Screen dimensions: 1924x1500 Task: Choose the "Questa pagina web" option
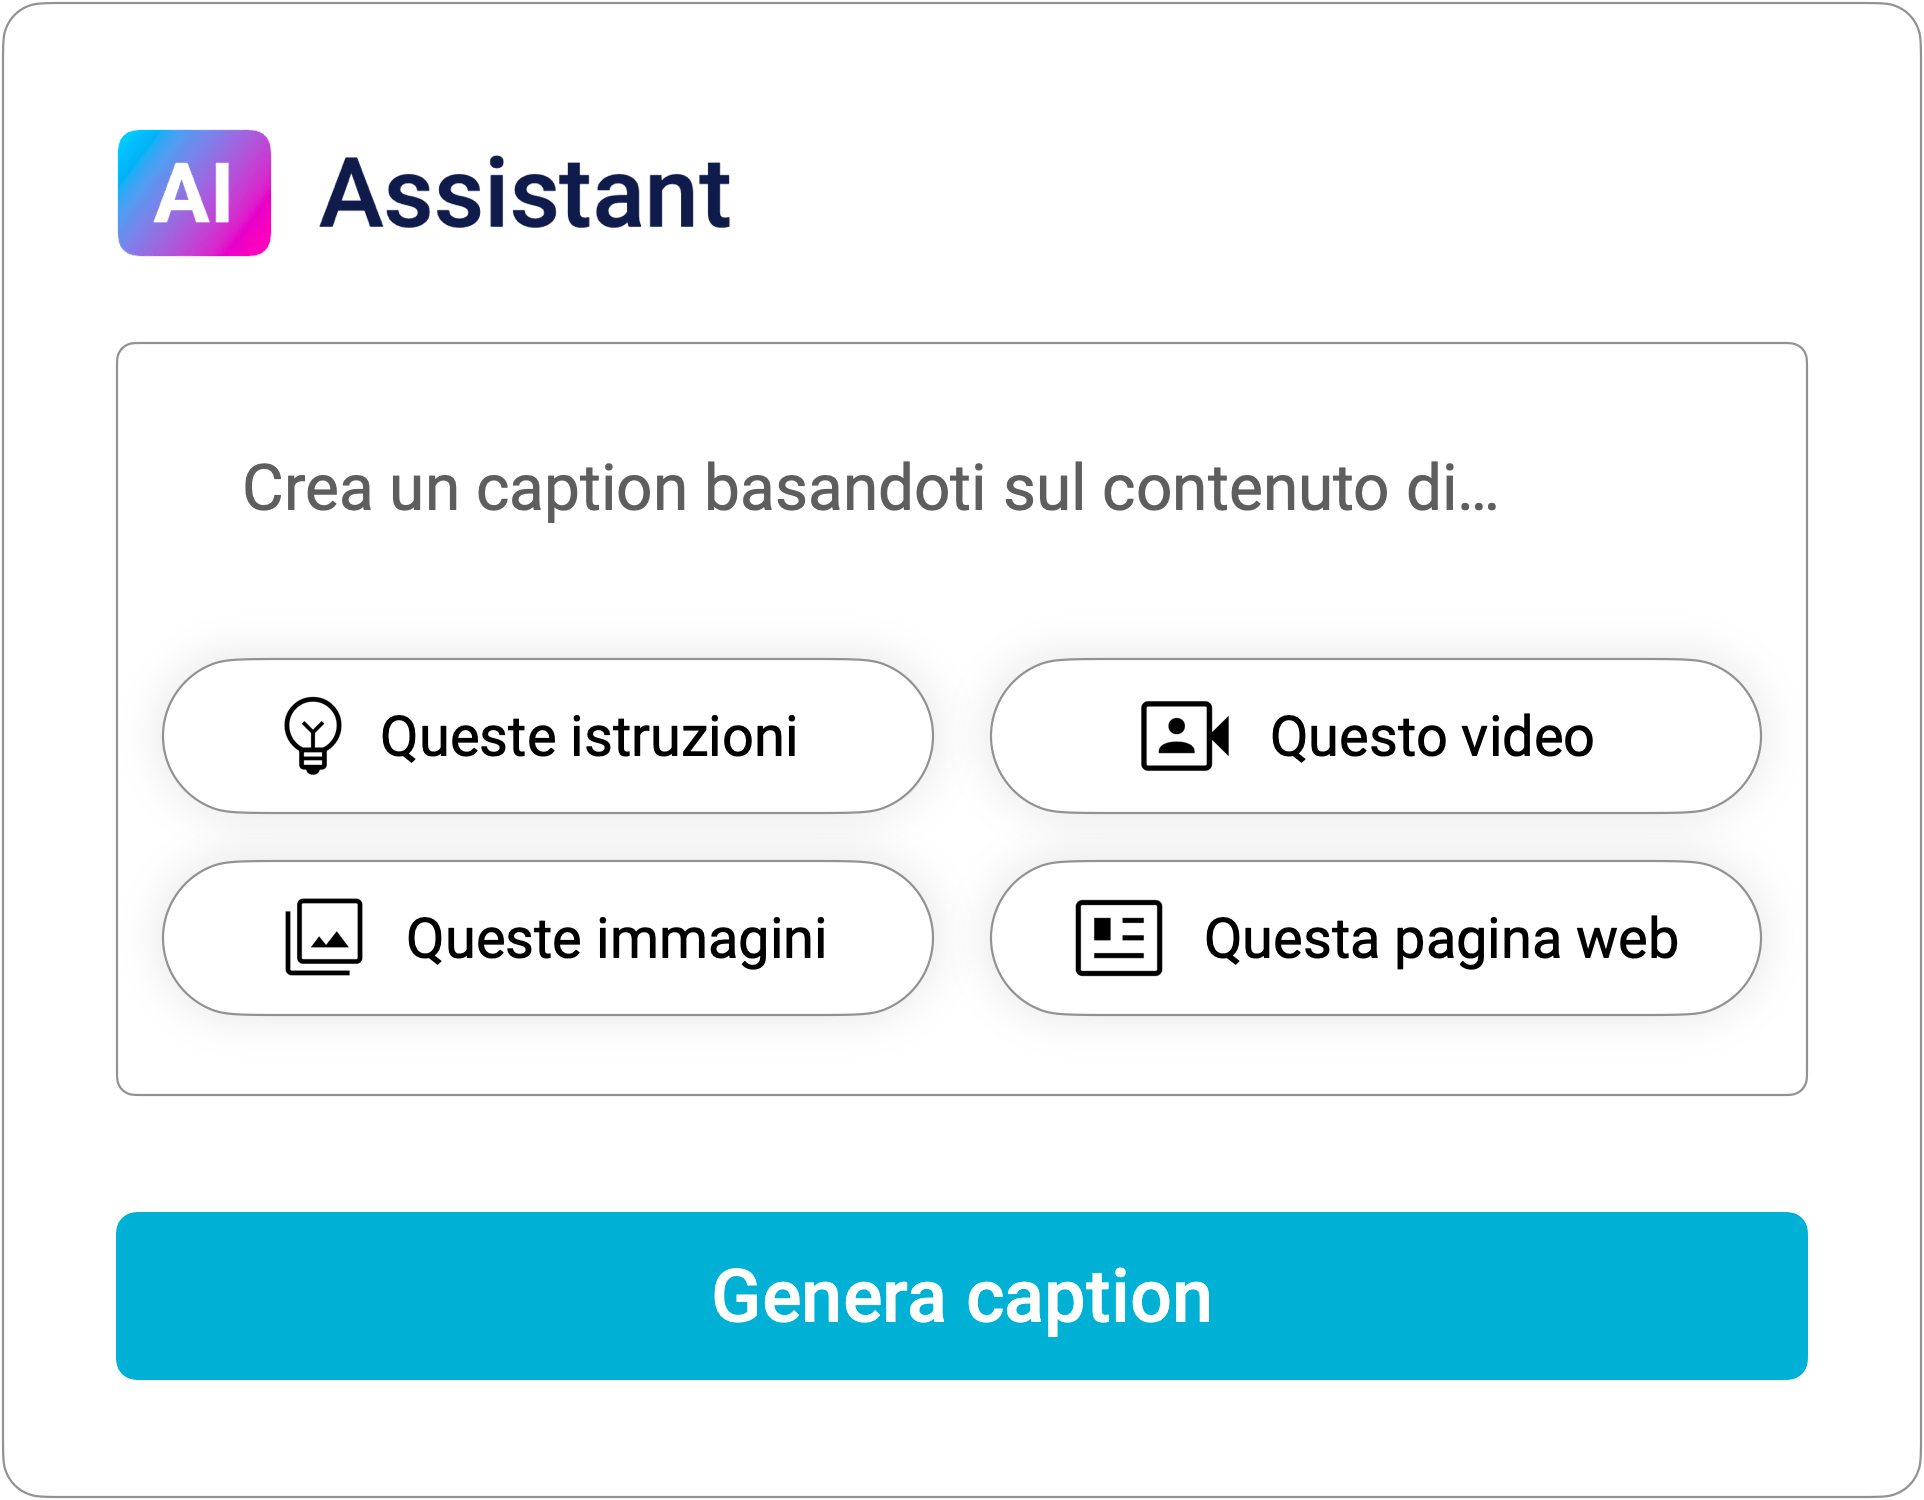(1440, 939)
